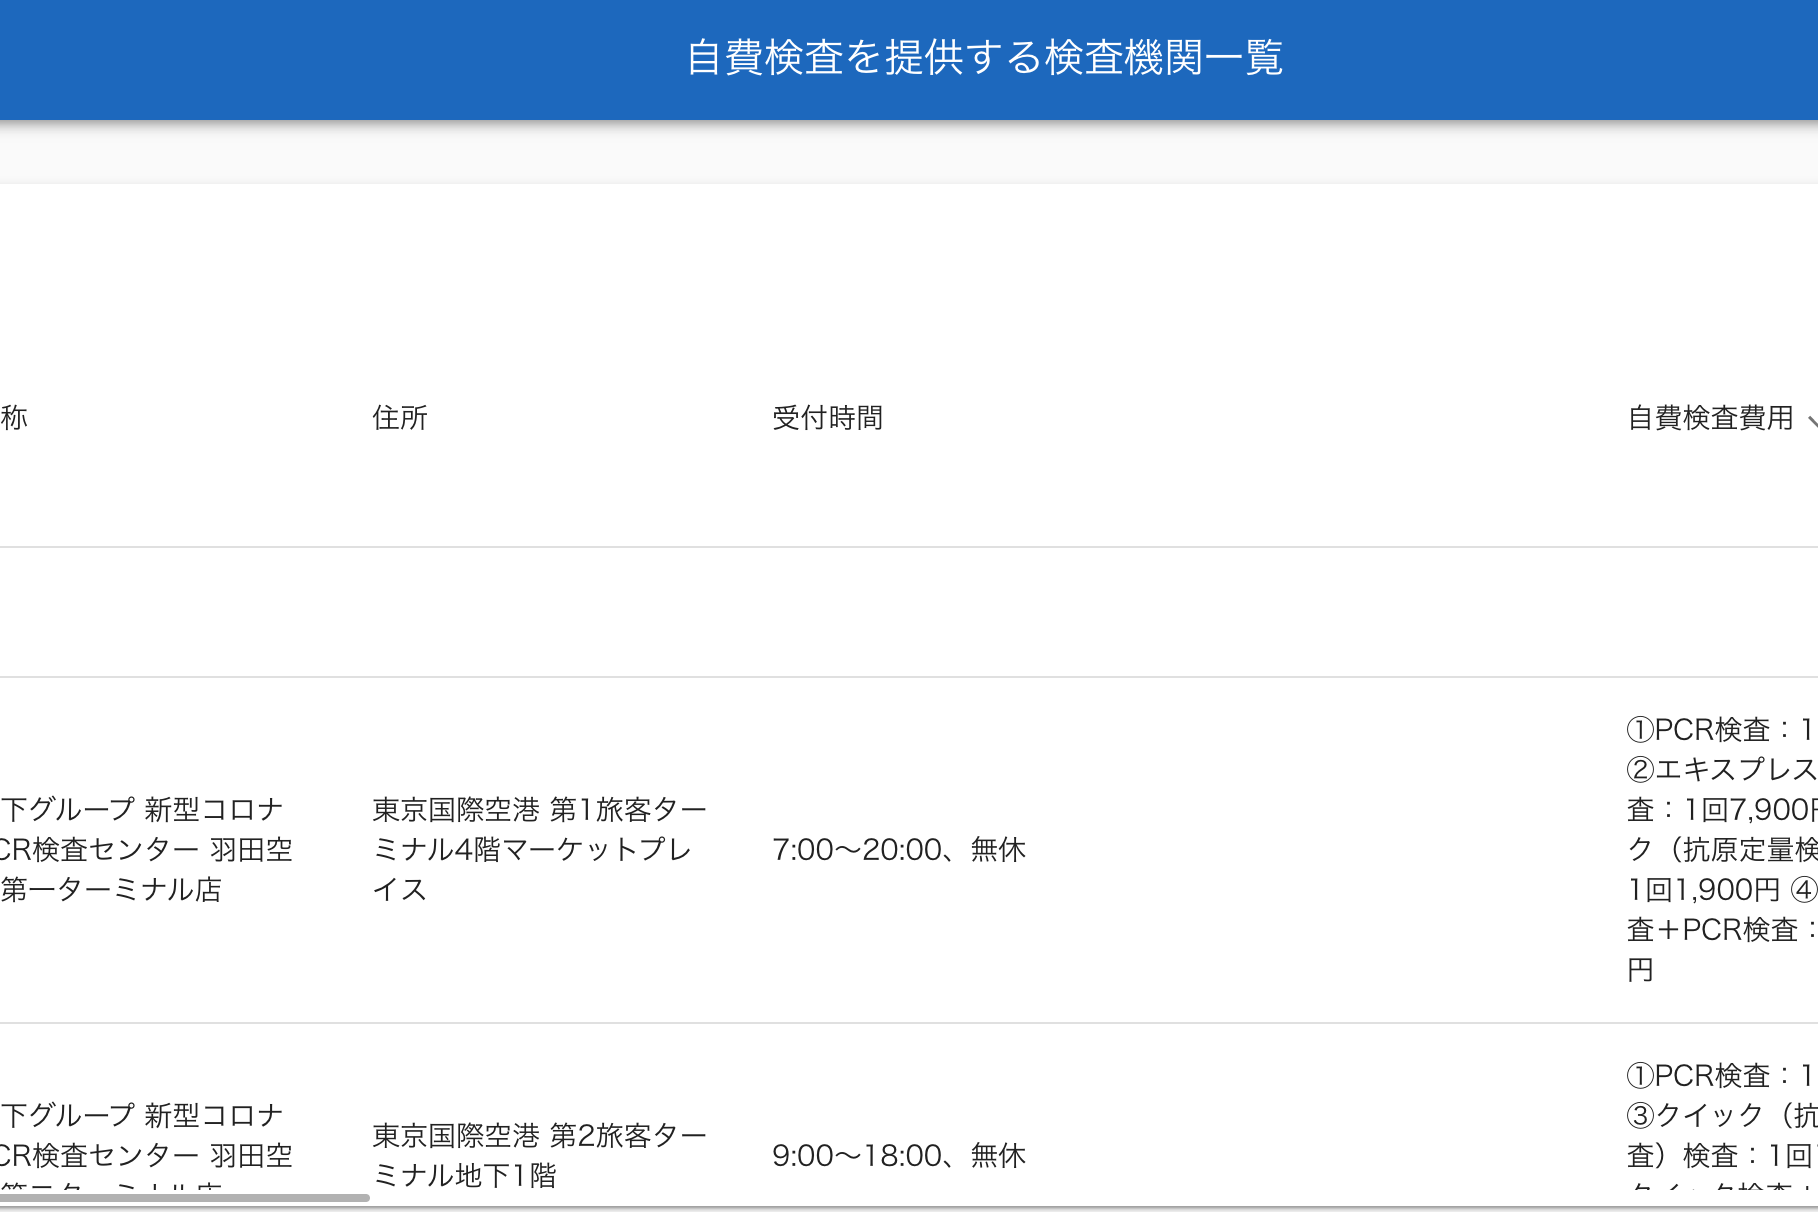Select the hours cell 7:00〜20:00、無休

tap(899, 850)
